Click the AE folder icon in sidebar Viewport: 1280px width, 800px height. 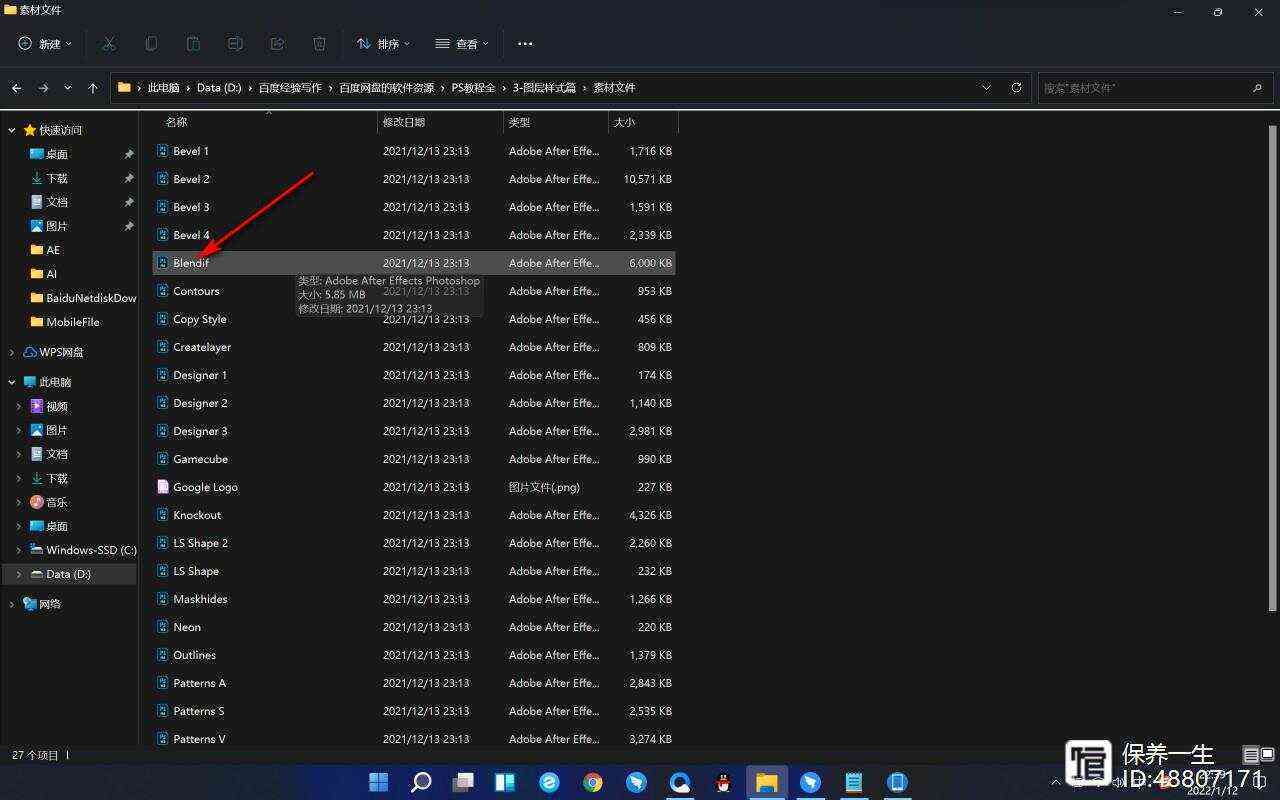click(x=37, y=250)
